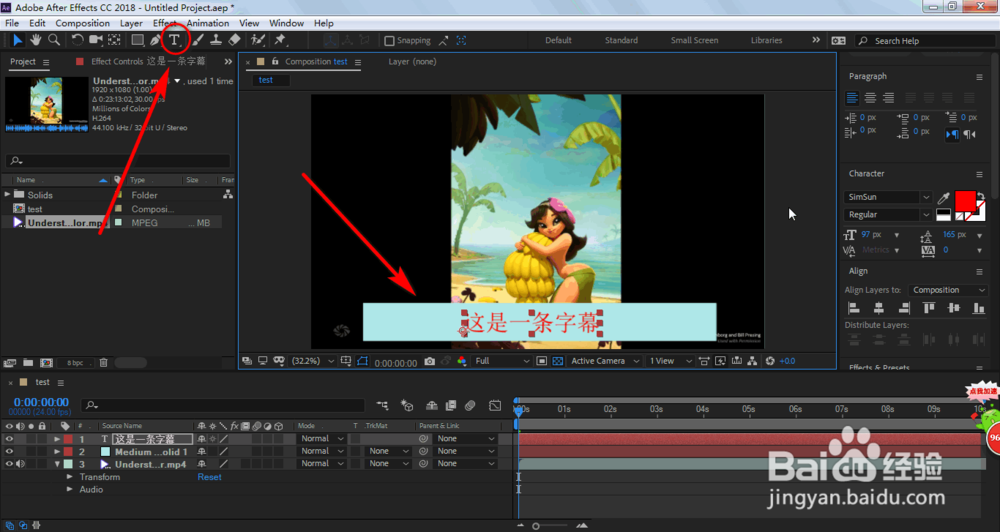
Task: Select the Unified Camera tool
Action: tap(96, 40)
